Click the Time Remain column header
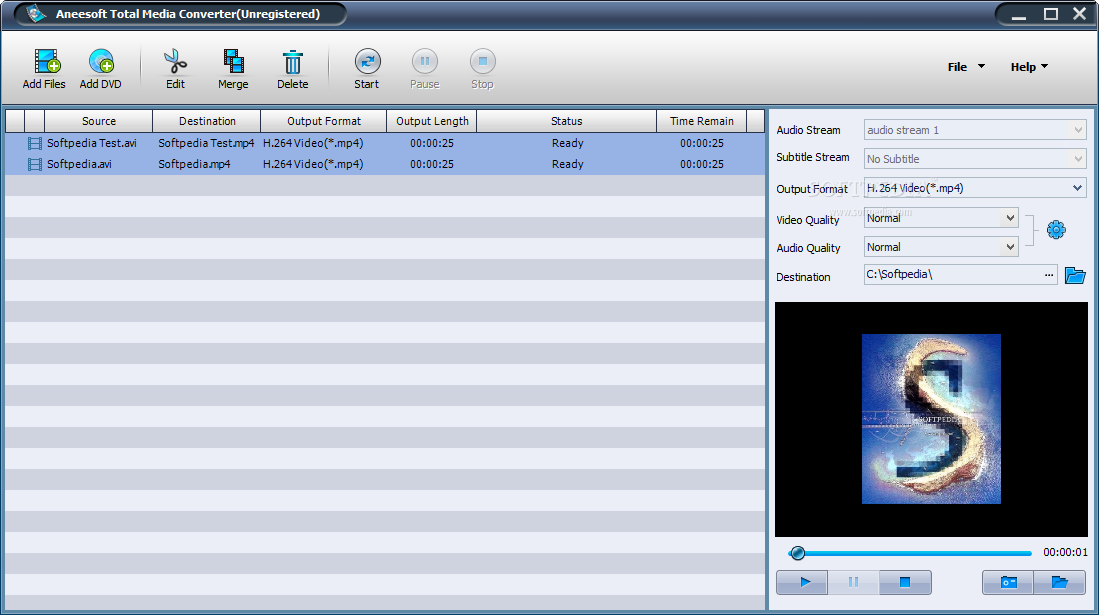This screenshot has width=1099, height=615. pos(702,121)
